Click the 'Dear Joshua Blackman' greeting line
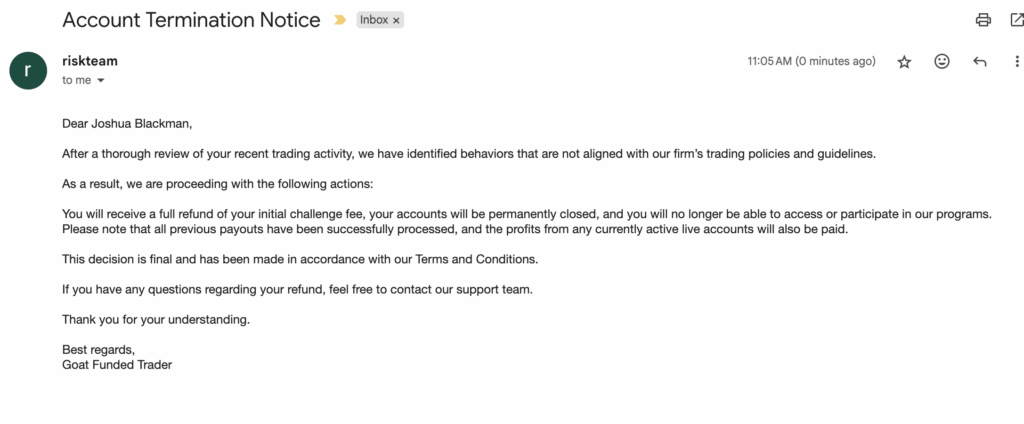Image resolution: width=1024 pixels, height=424 pixels. pyautogui.click(x=127, y=123)
